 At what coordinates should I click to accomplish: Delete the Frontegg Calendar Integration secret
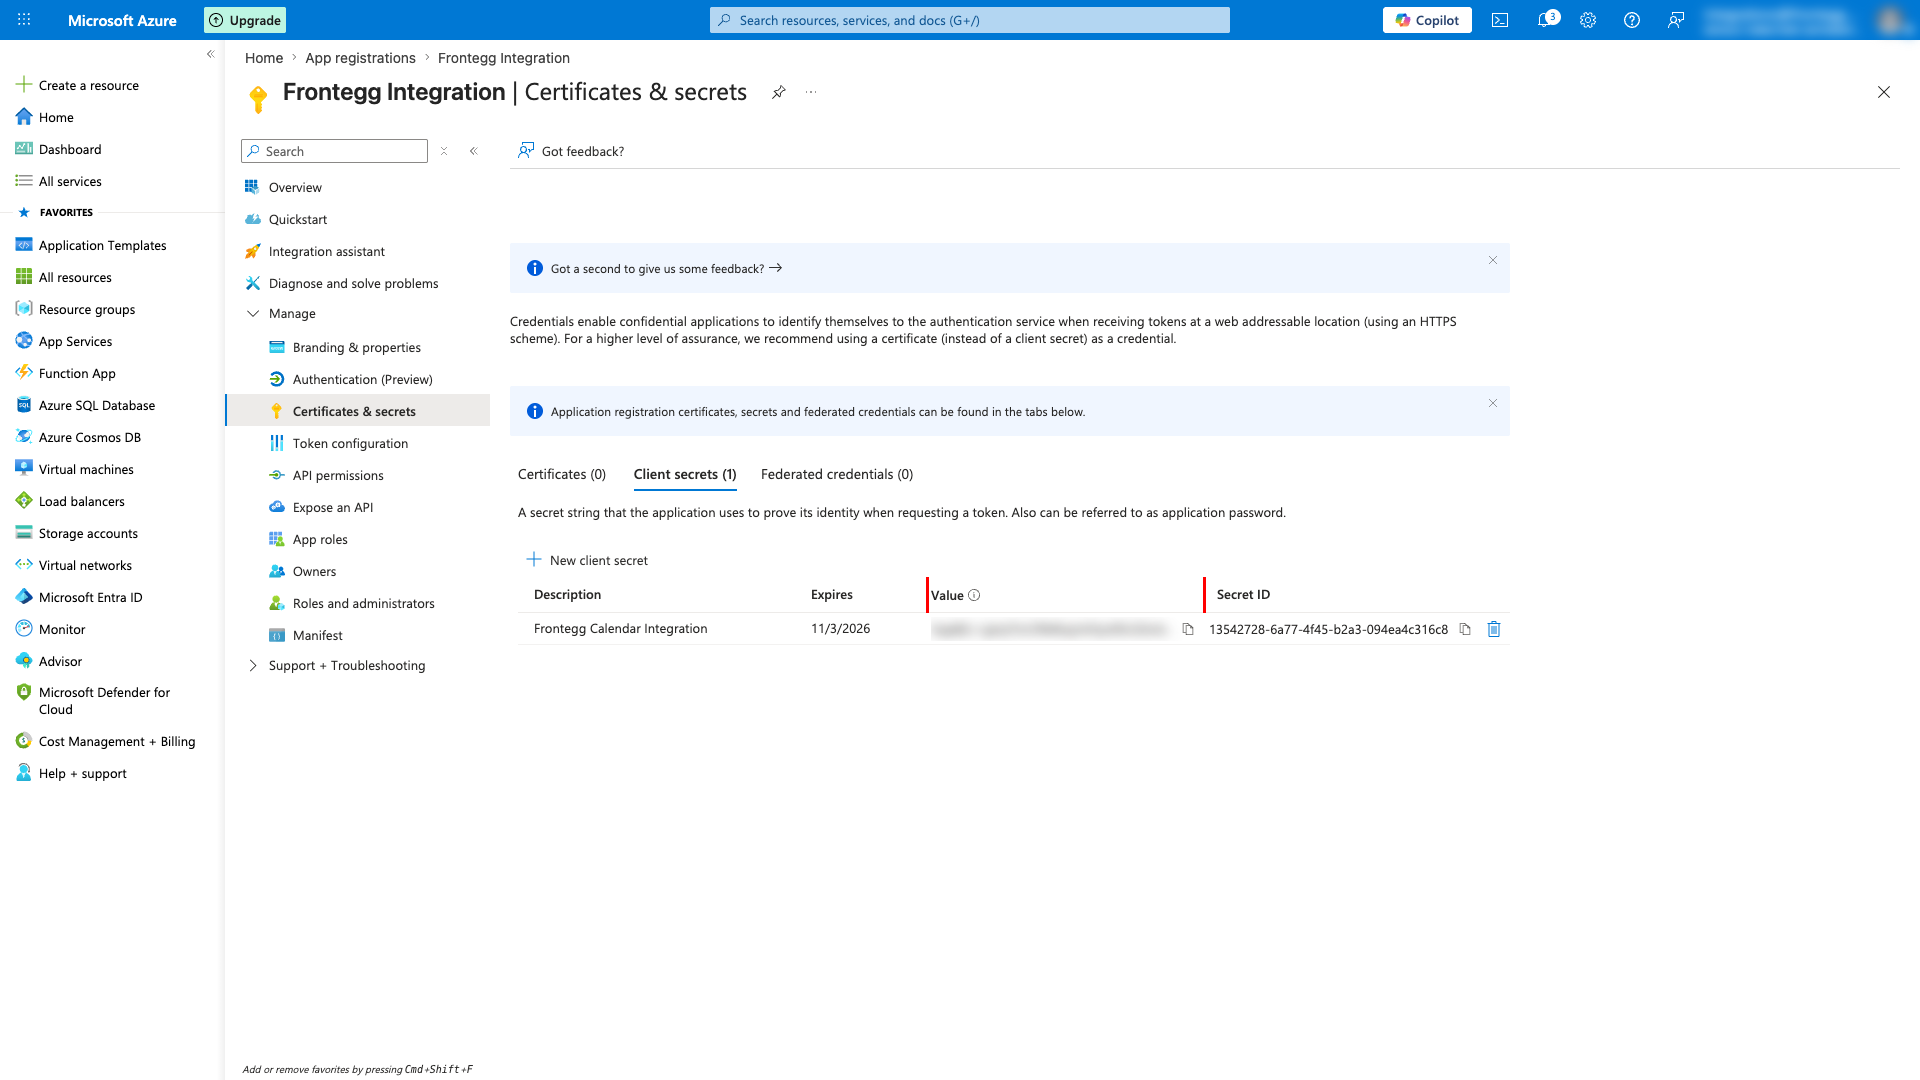[1494, 629]
